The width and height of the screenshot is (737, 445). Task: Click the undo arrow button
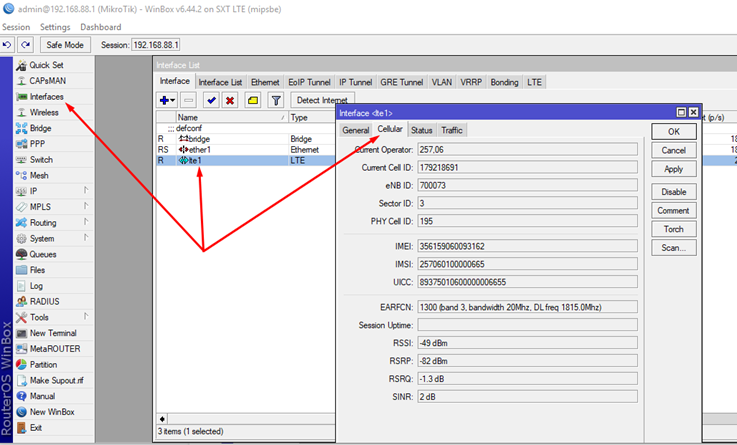click(x=7, y=45)
